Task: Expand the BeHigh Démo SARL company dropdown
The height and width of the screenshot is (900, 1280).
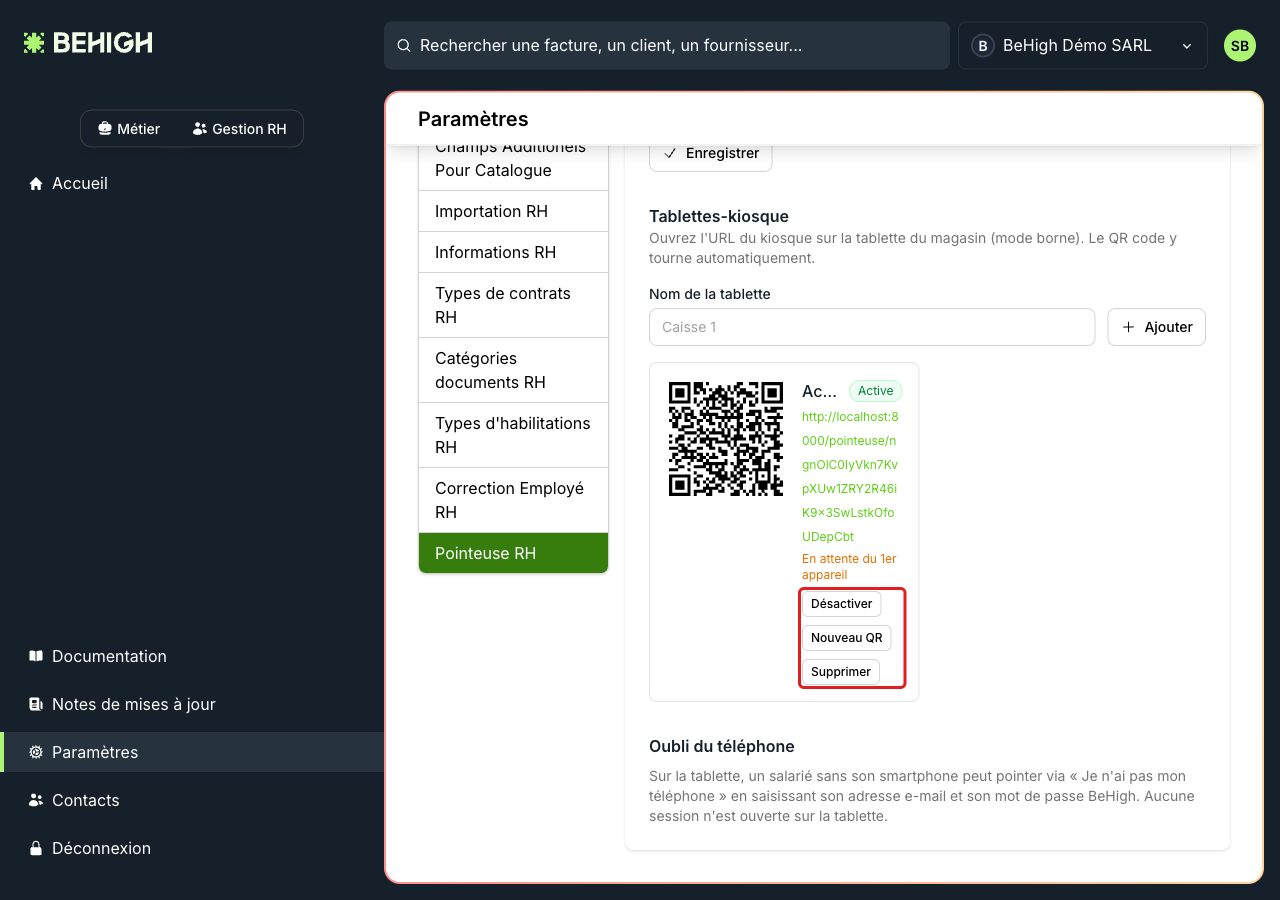Action: pyautogui.click(x=1083, y=46)
